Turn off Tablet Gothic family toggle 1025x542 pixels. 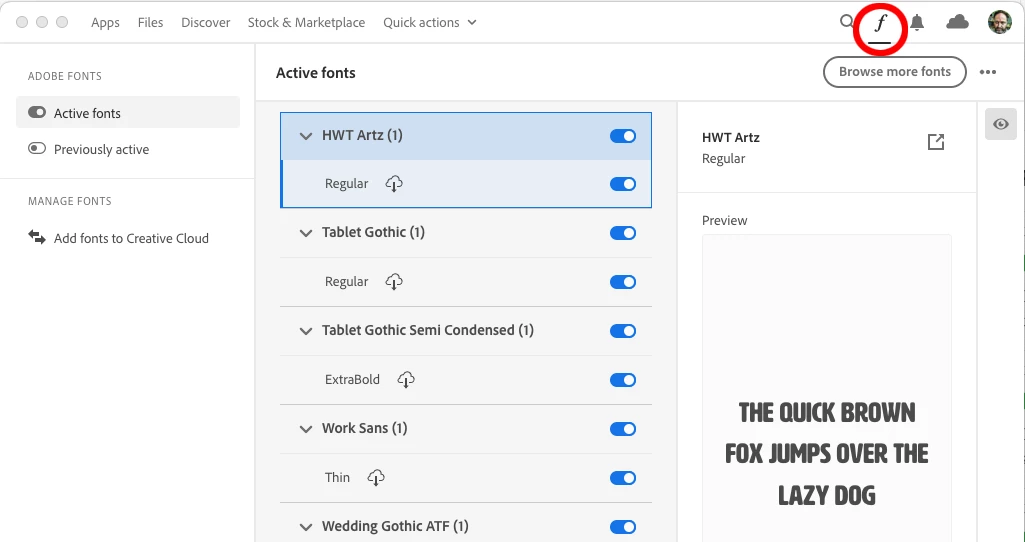[623, 233]
